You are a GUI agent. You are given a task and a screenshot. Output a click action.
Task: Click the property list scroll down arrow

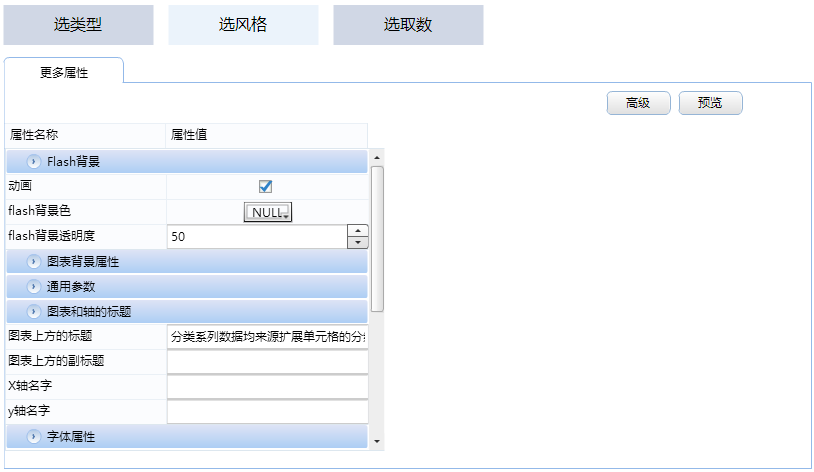pyautogui.click(x=377, y=441)
